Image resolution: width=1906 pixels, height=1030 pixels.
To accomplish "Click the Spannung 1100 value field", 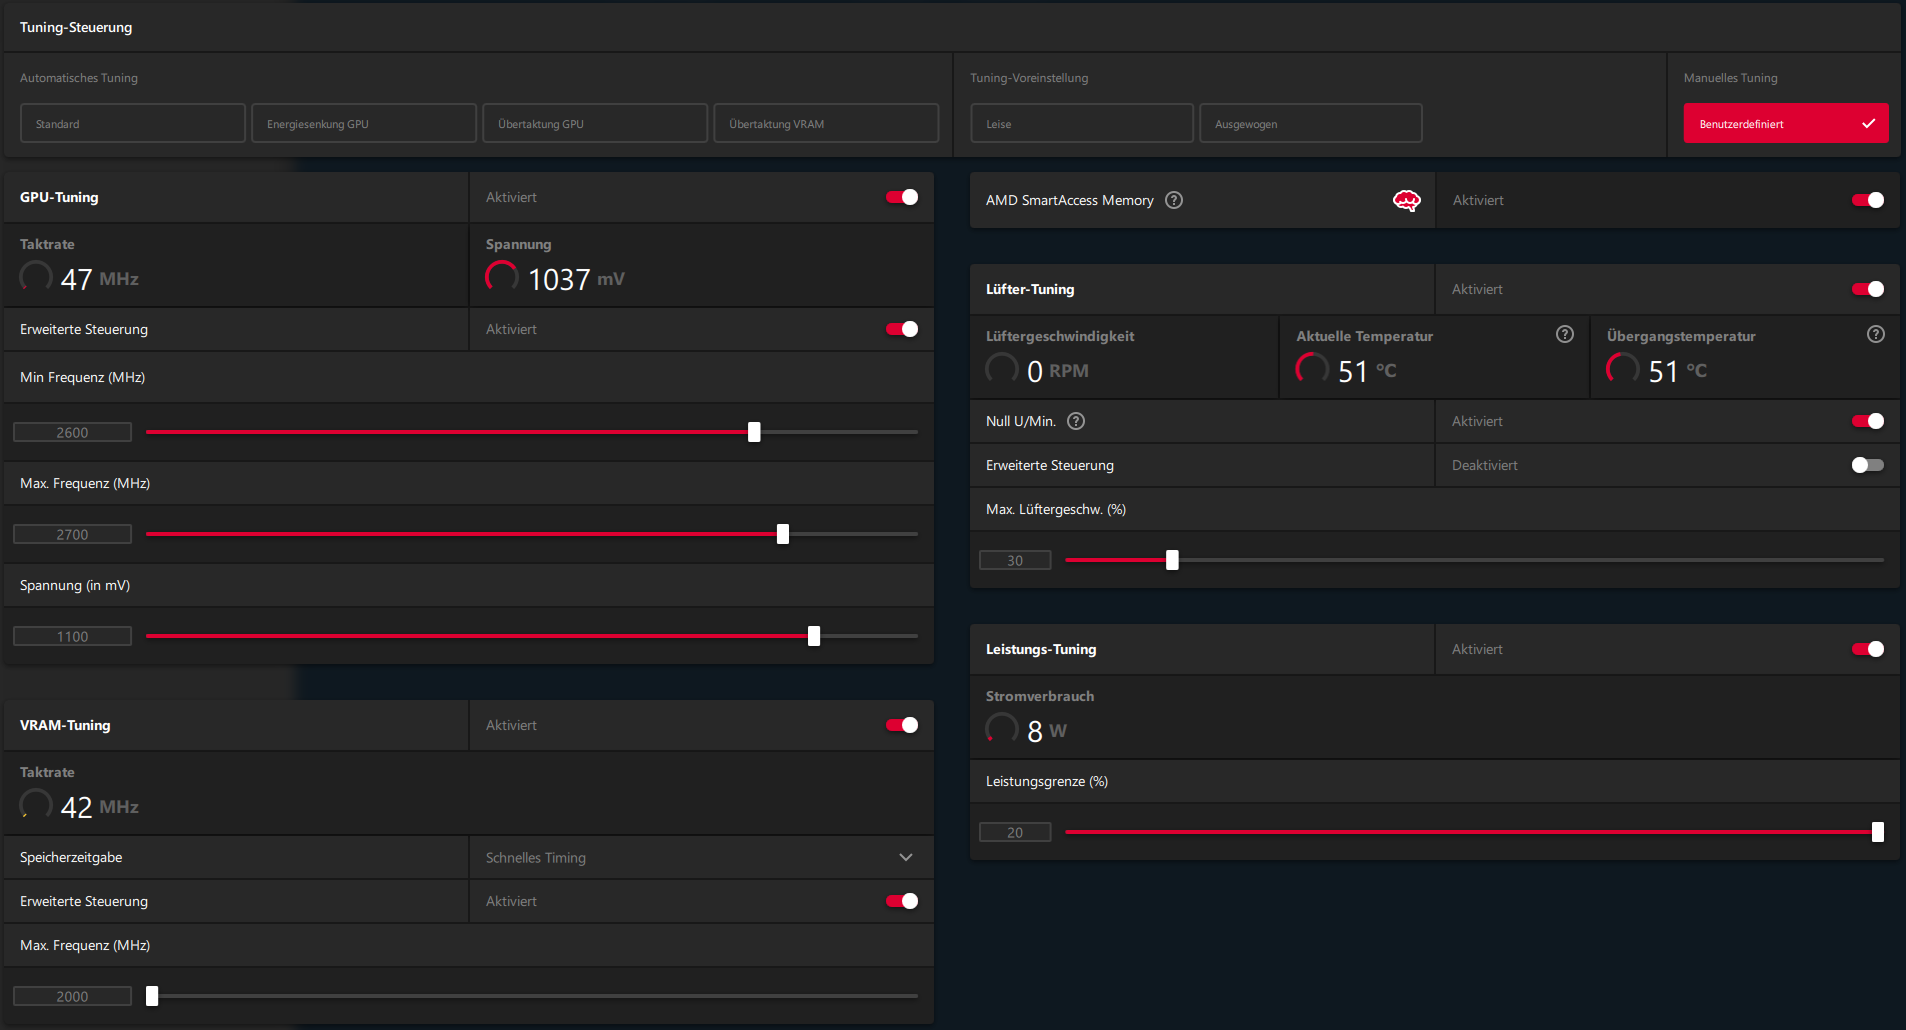I will point(72,636).
